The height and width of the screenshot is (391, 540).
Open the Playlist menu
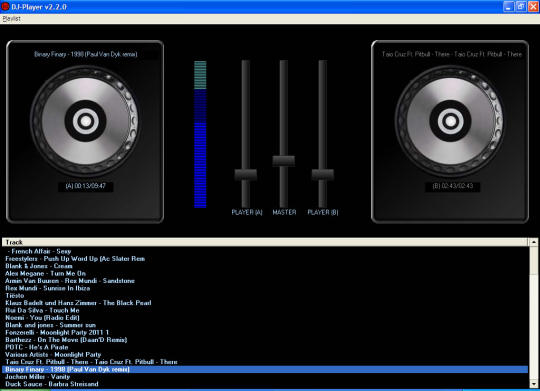(11, 19)
